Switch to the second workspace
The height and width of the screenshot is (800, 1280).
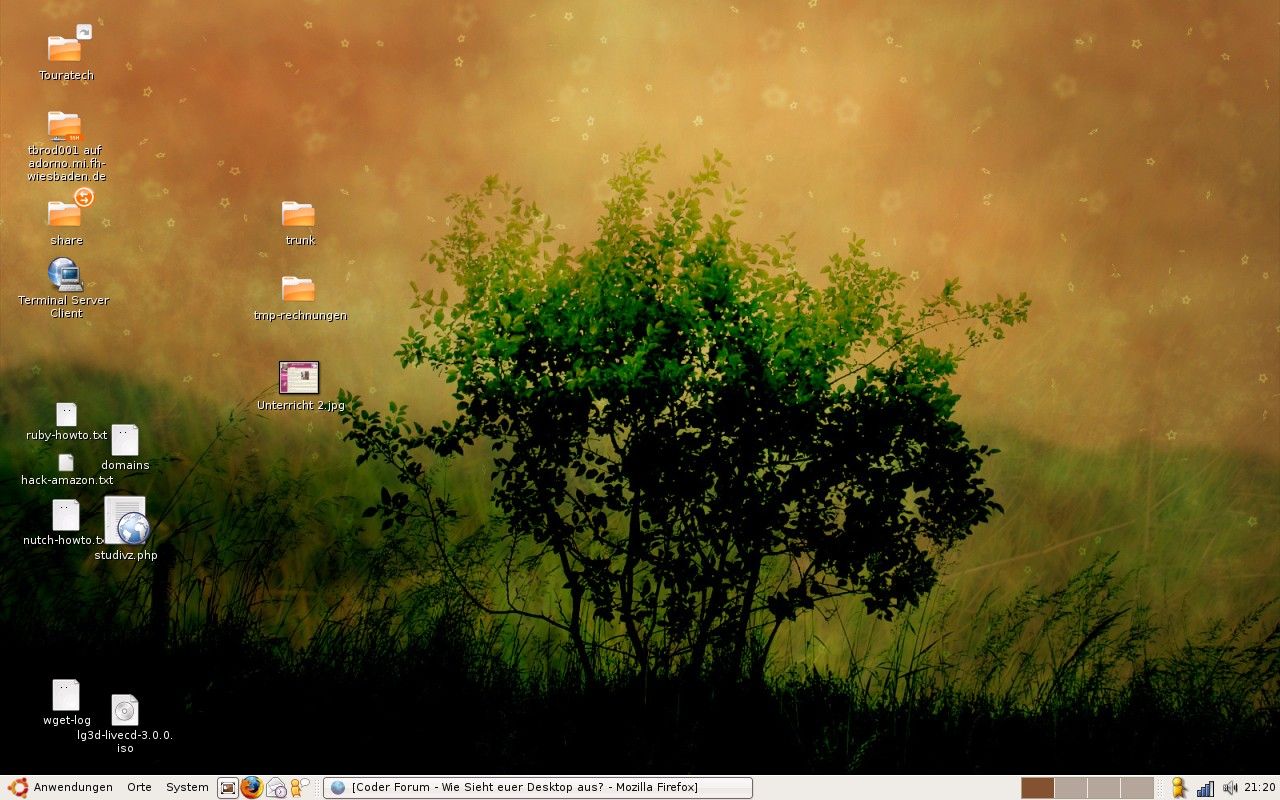tap(1071, 787)
